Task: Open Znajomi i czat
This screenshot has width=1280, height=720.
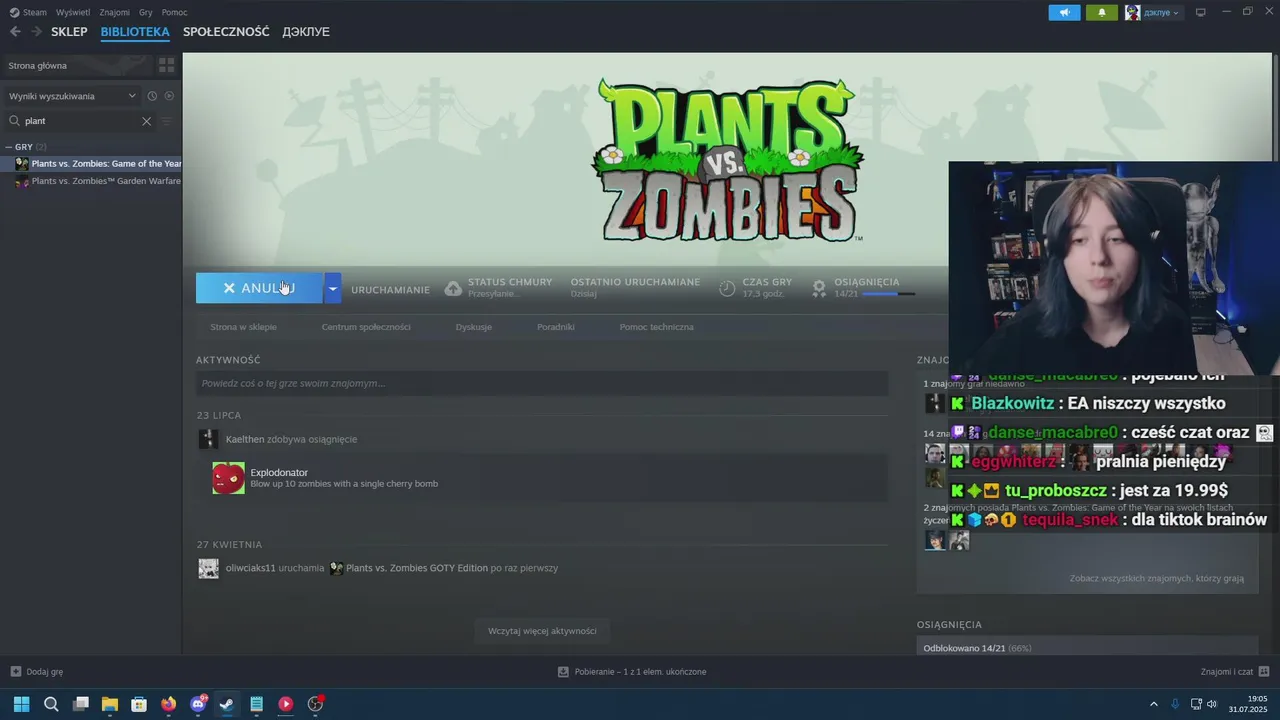Action: [1235, 672]
